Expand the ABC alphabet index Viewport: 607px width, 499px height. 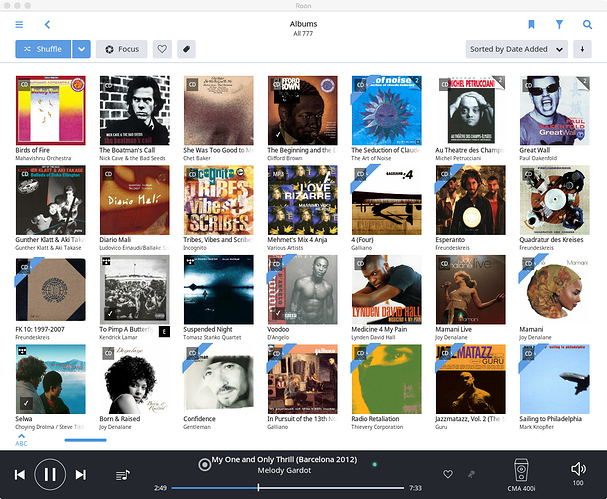coord(21,440)
